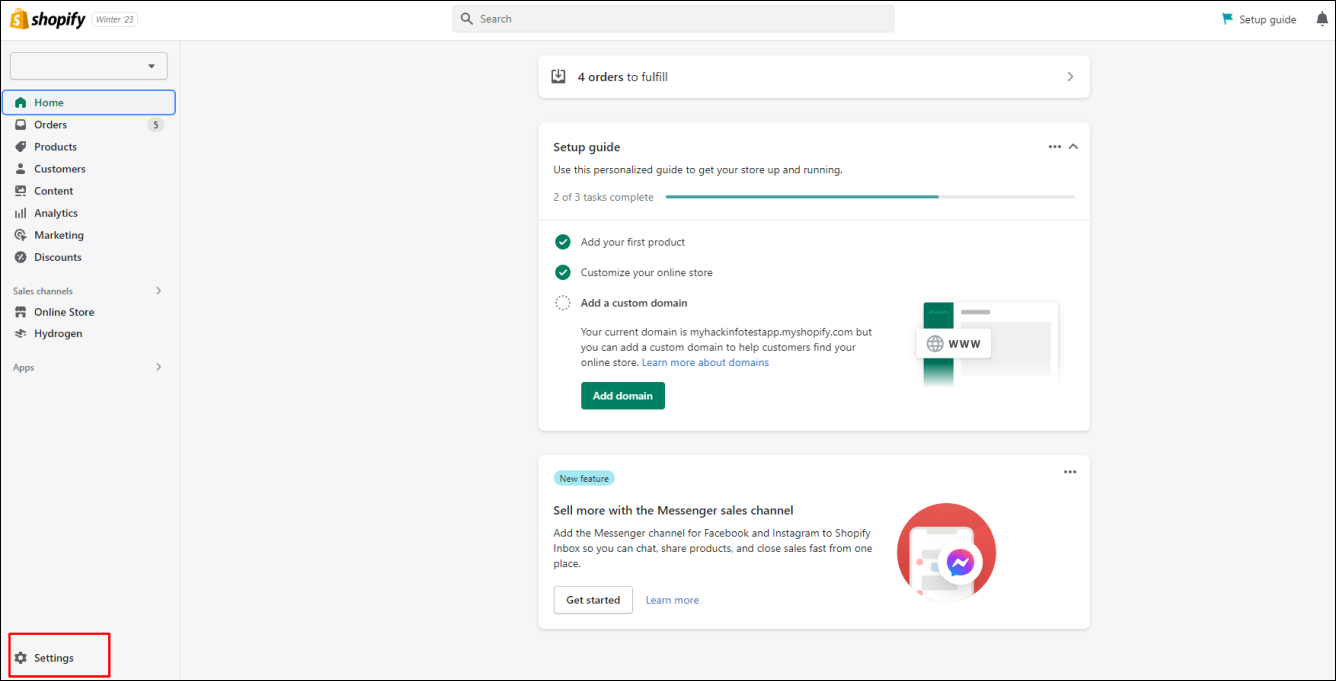Click the Discounts percent badge icon
The image size is (1336, 681).
click(20, 257)
